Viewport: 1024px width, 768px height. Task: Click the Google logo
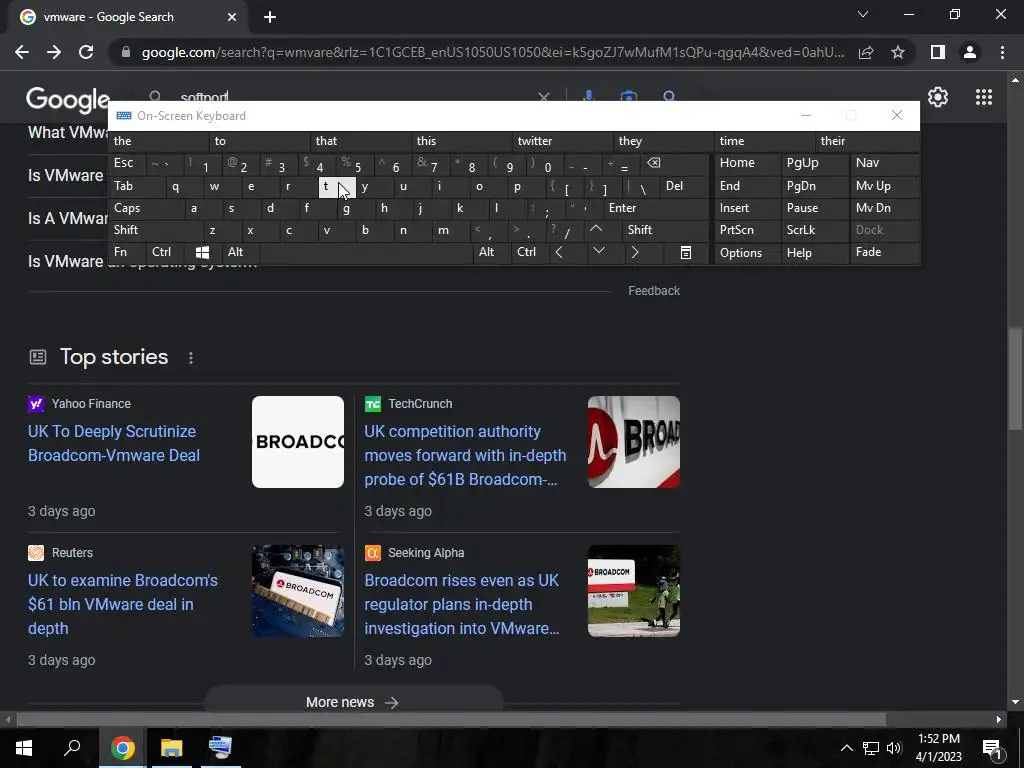[68, 99]
